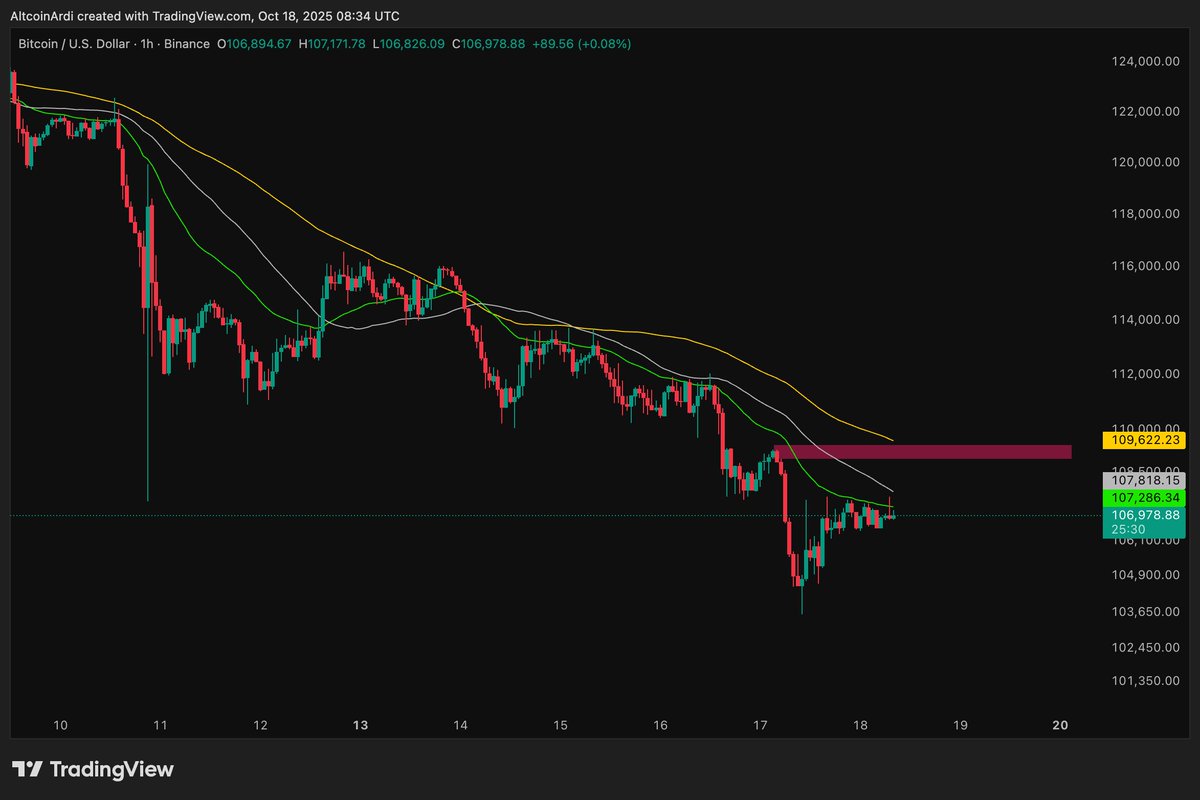Click bold date label 20 on time axis
The height and width of the screenshot is (800, 1200).
[1062, 725]
